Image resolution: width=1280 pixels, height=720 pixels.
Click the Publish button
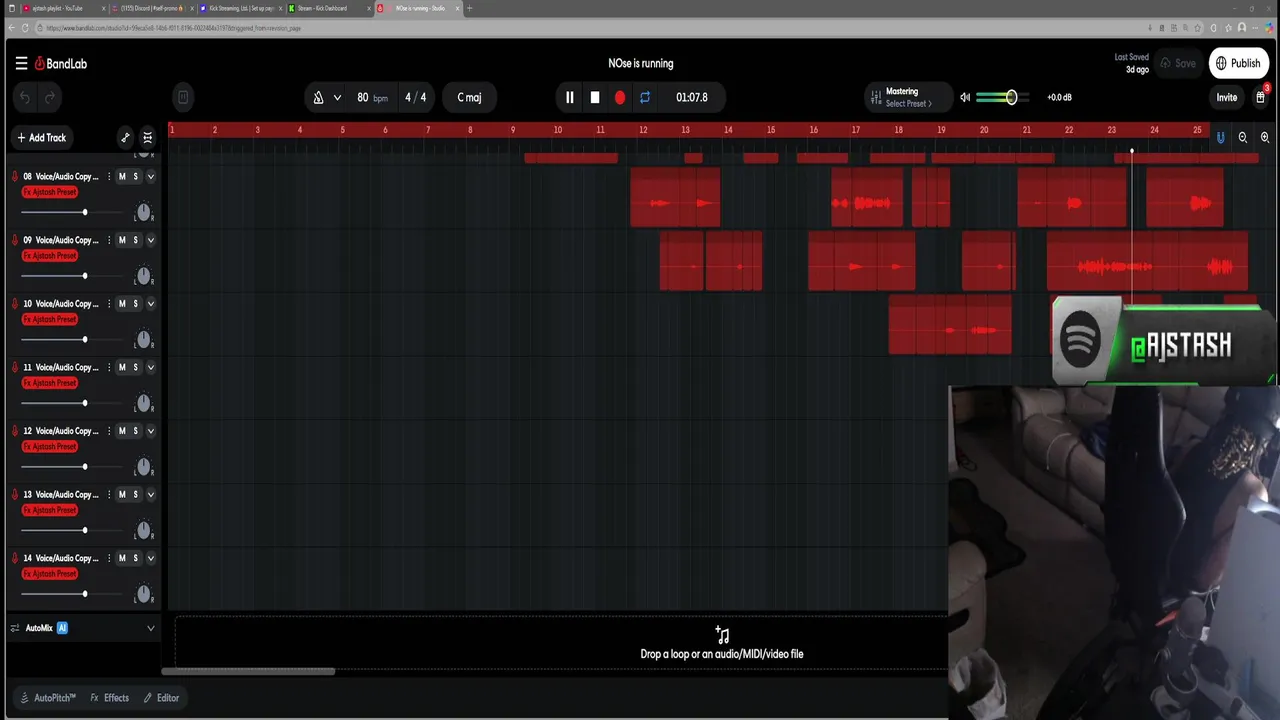[x=1238, y=63]
